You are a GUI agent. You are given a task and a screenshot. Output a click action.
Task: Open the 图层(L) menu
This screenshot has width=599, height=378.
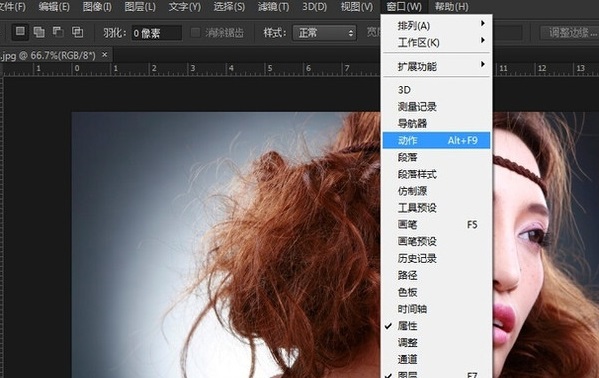click(x=140, y=6)
